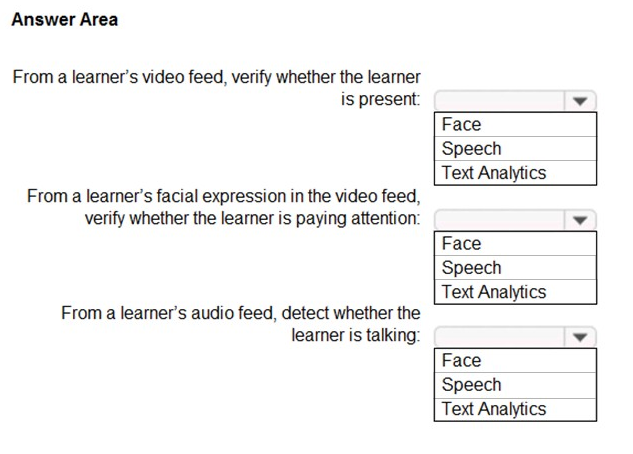
Task: Pick Speech for learner is talking
Action: tap(515, 385)
